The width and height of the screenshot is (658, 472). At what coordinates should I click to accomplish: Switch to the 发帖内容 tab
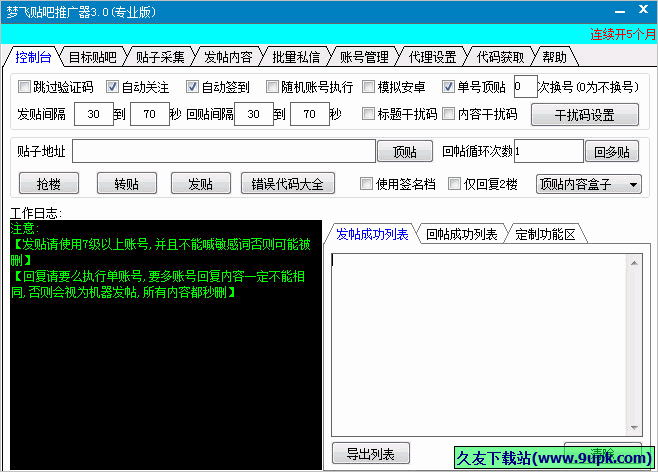tap(228, 57)
